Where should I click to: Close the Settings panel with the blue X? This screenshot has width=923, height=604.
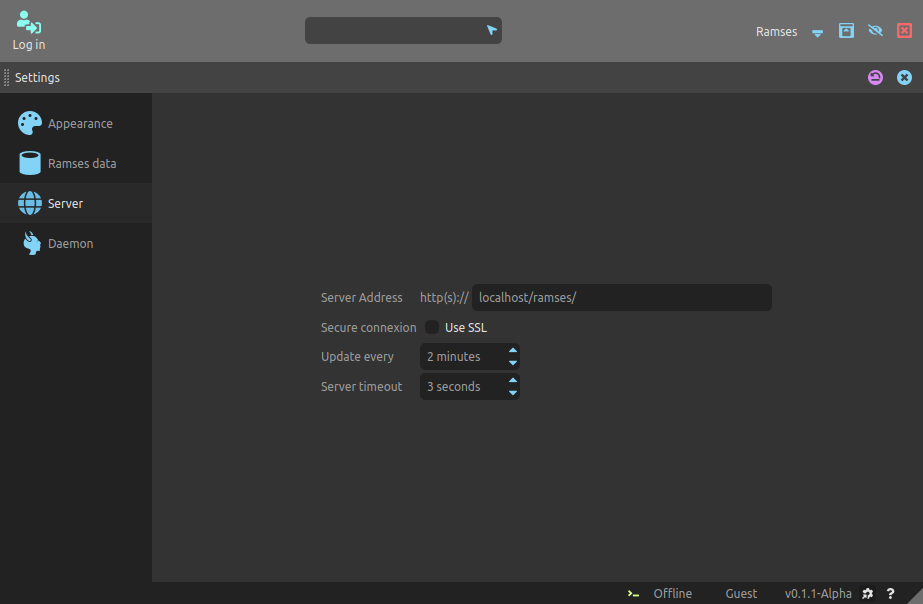(904, 78)
